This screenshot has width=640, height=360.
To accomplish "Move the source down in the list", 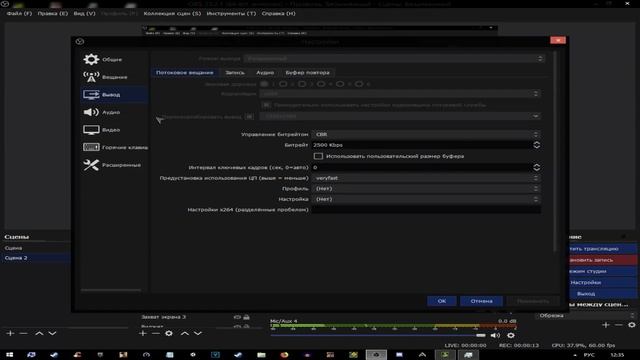I will [x=198, y=333].
